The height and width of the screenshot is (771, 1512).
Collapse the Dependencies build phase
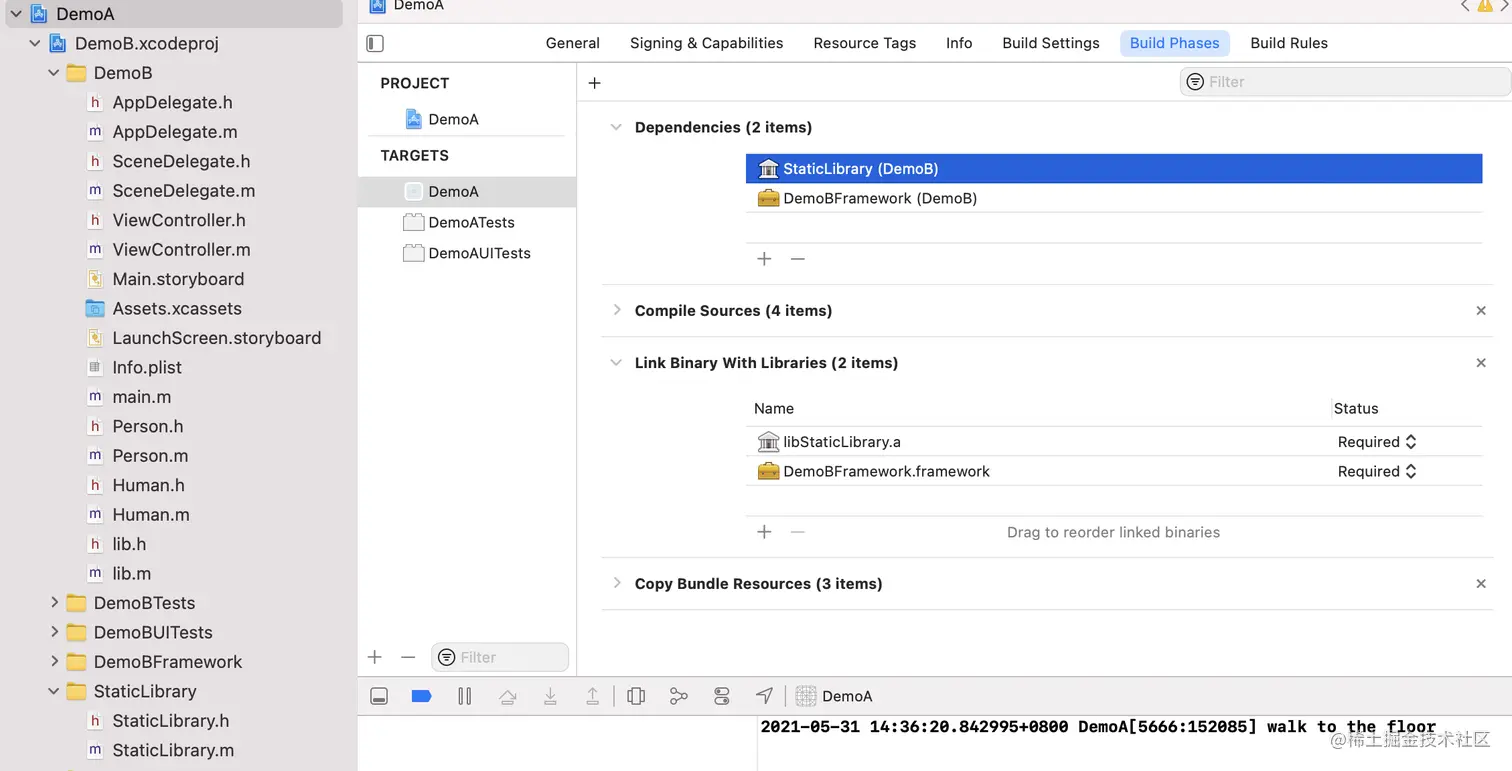(616, 127)
